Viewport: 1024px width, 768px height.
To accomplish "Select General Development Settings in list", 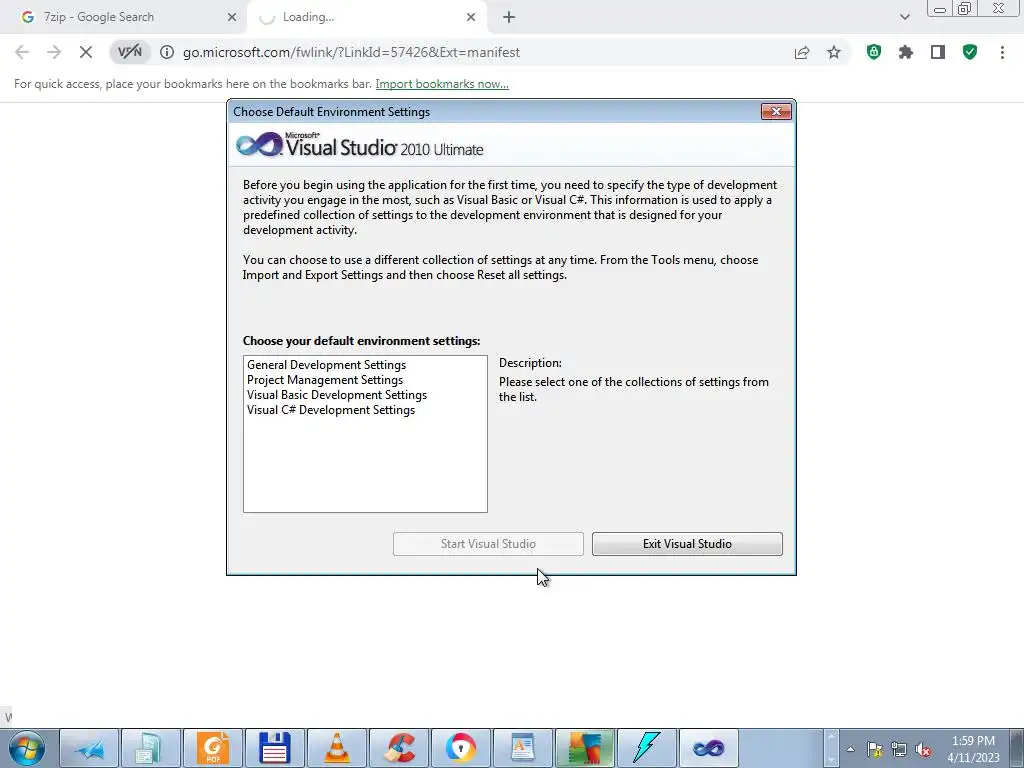I will point(327,365).
